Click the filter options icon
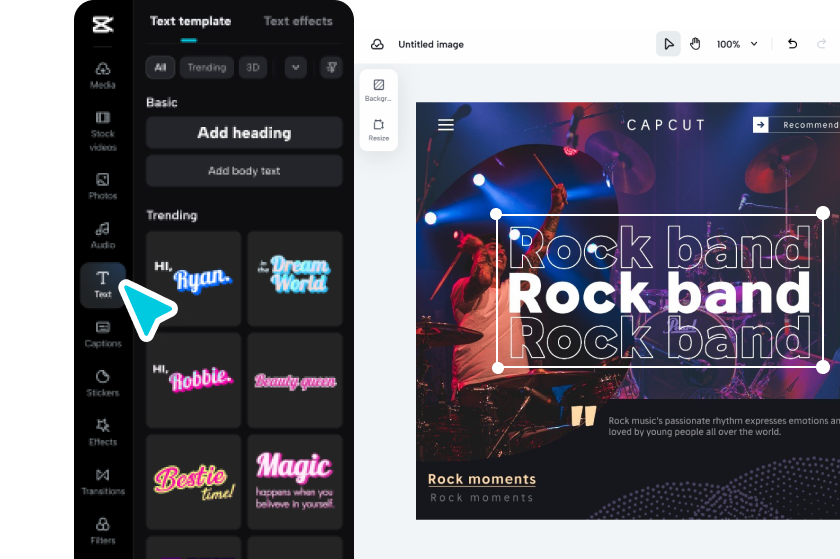The width and height of the screenshot is (840, 559). pyautogui.click(x=332, y=68)
